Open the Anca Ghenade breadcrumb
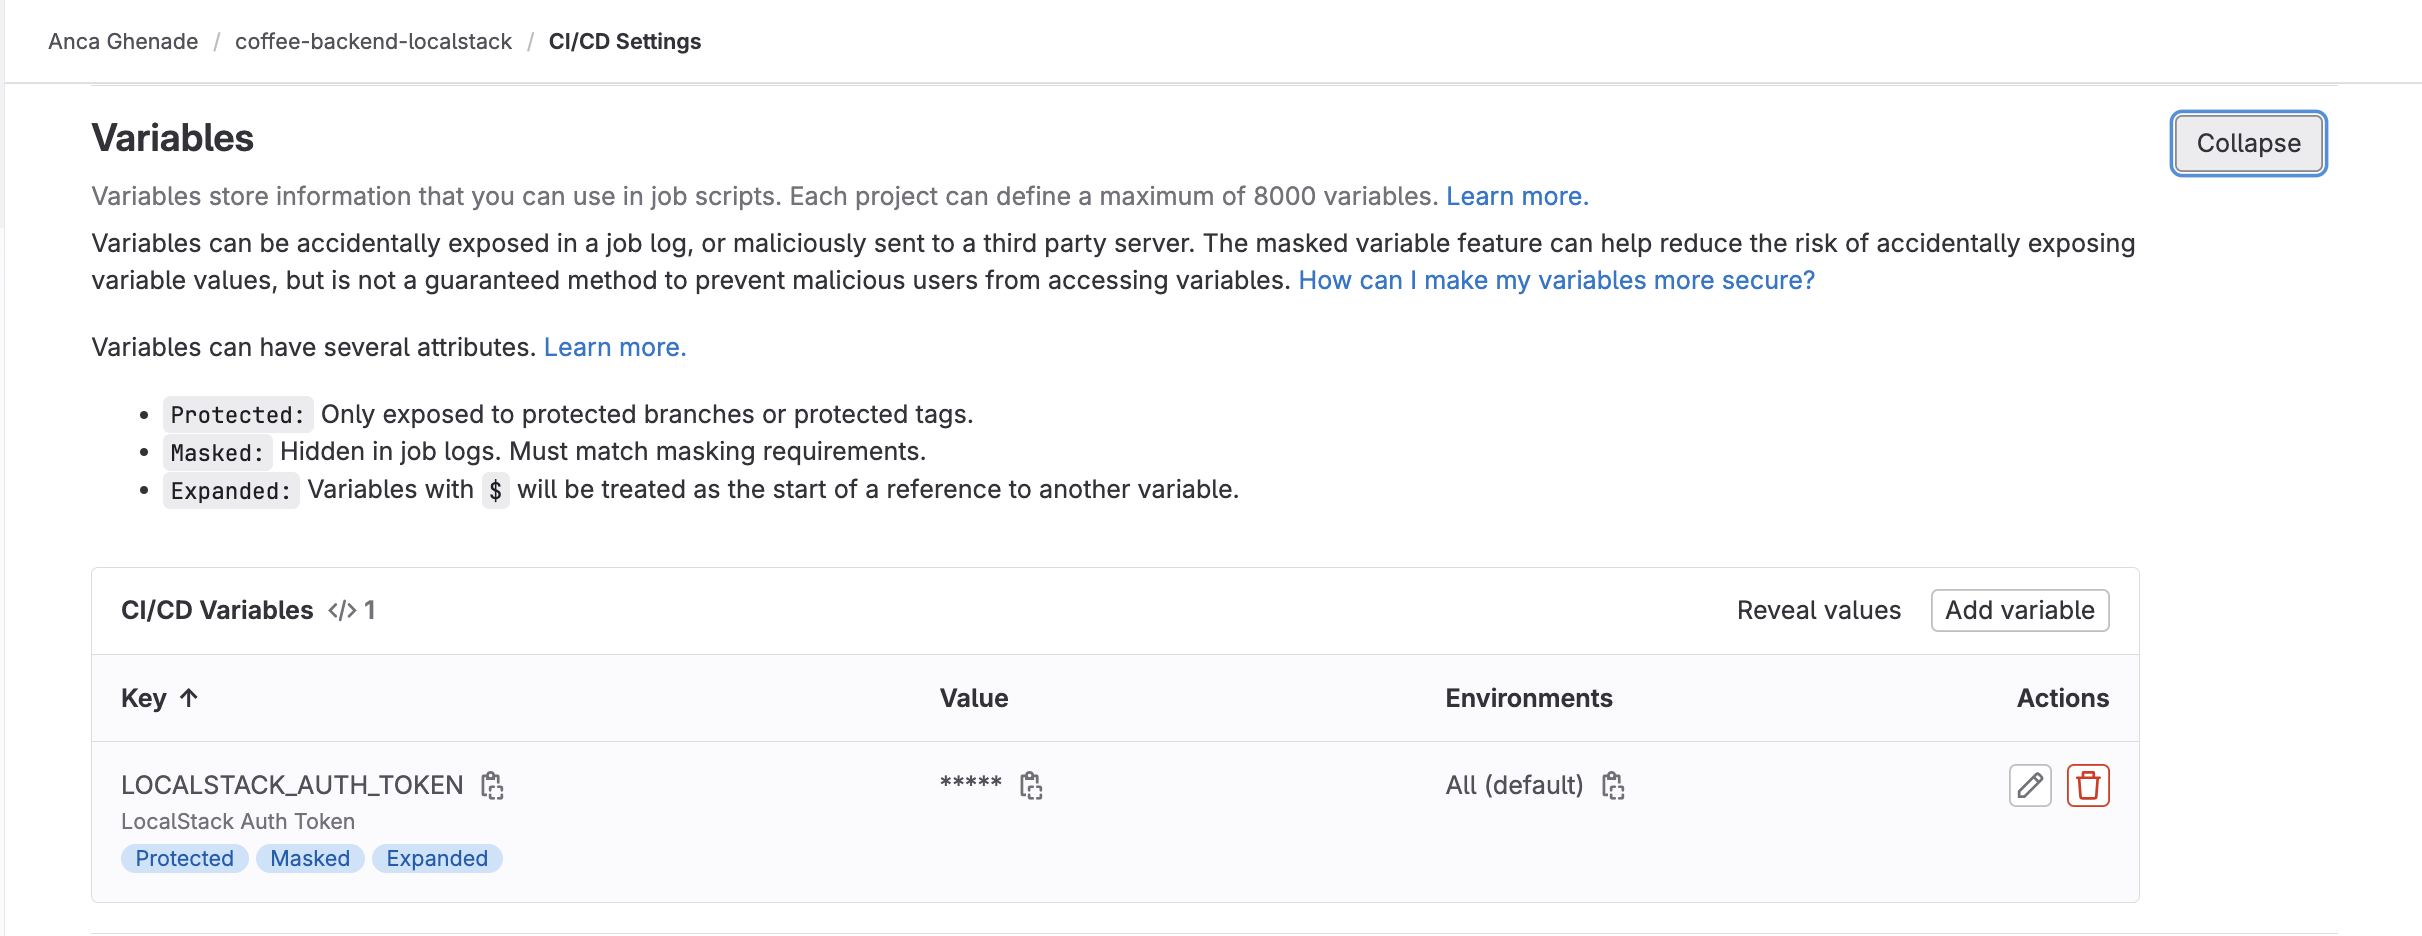This screenshot has height=936, width=2422. (x=122, y=41)
